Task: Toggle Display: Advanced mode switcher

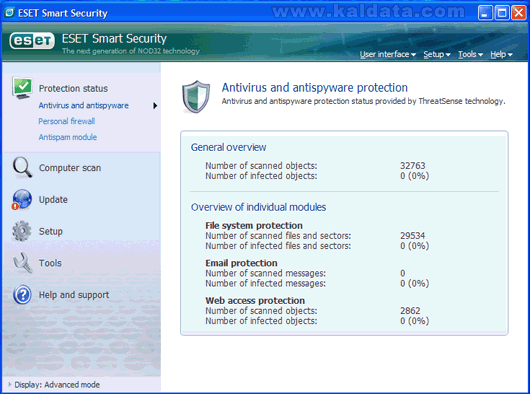Action: 54,385
